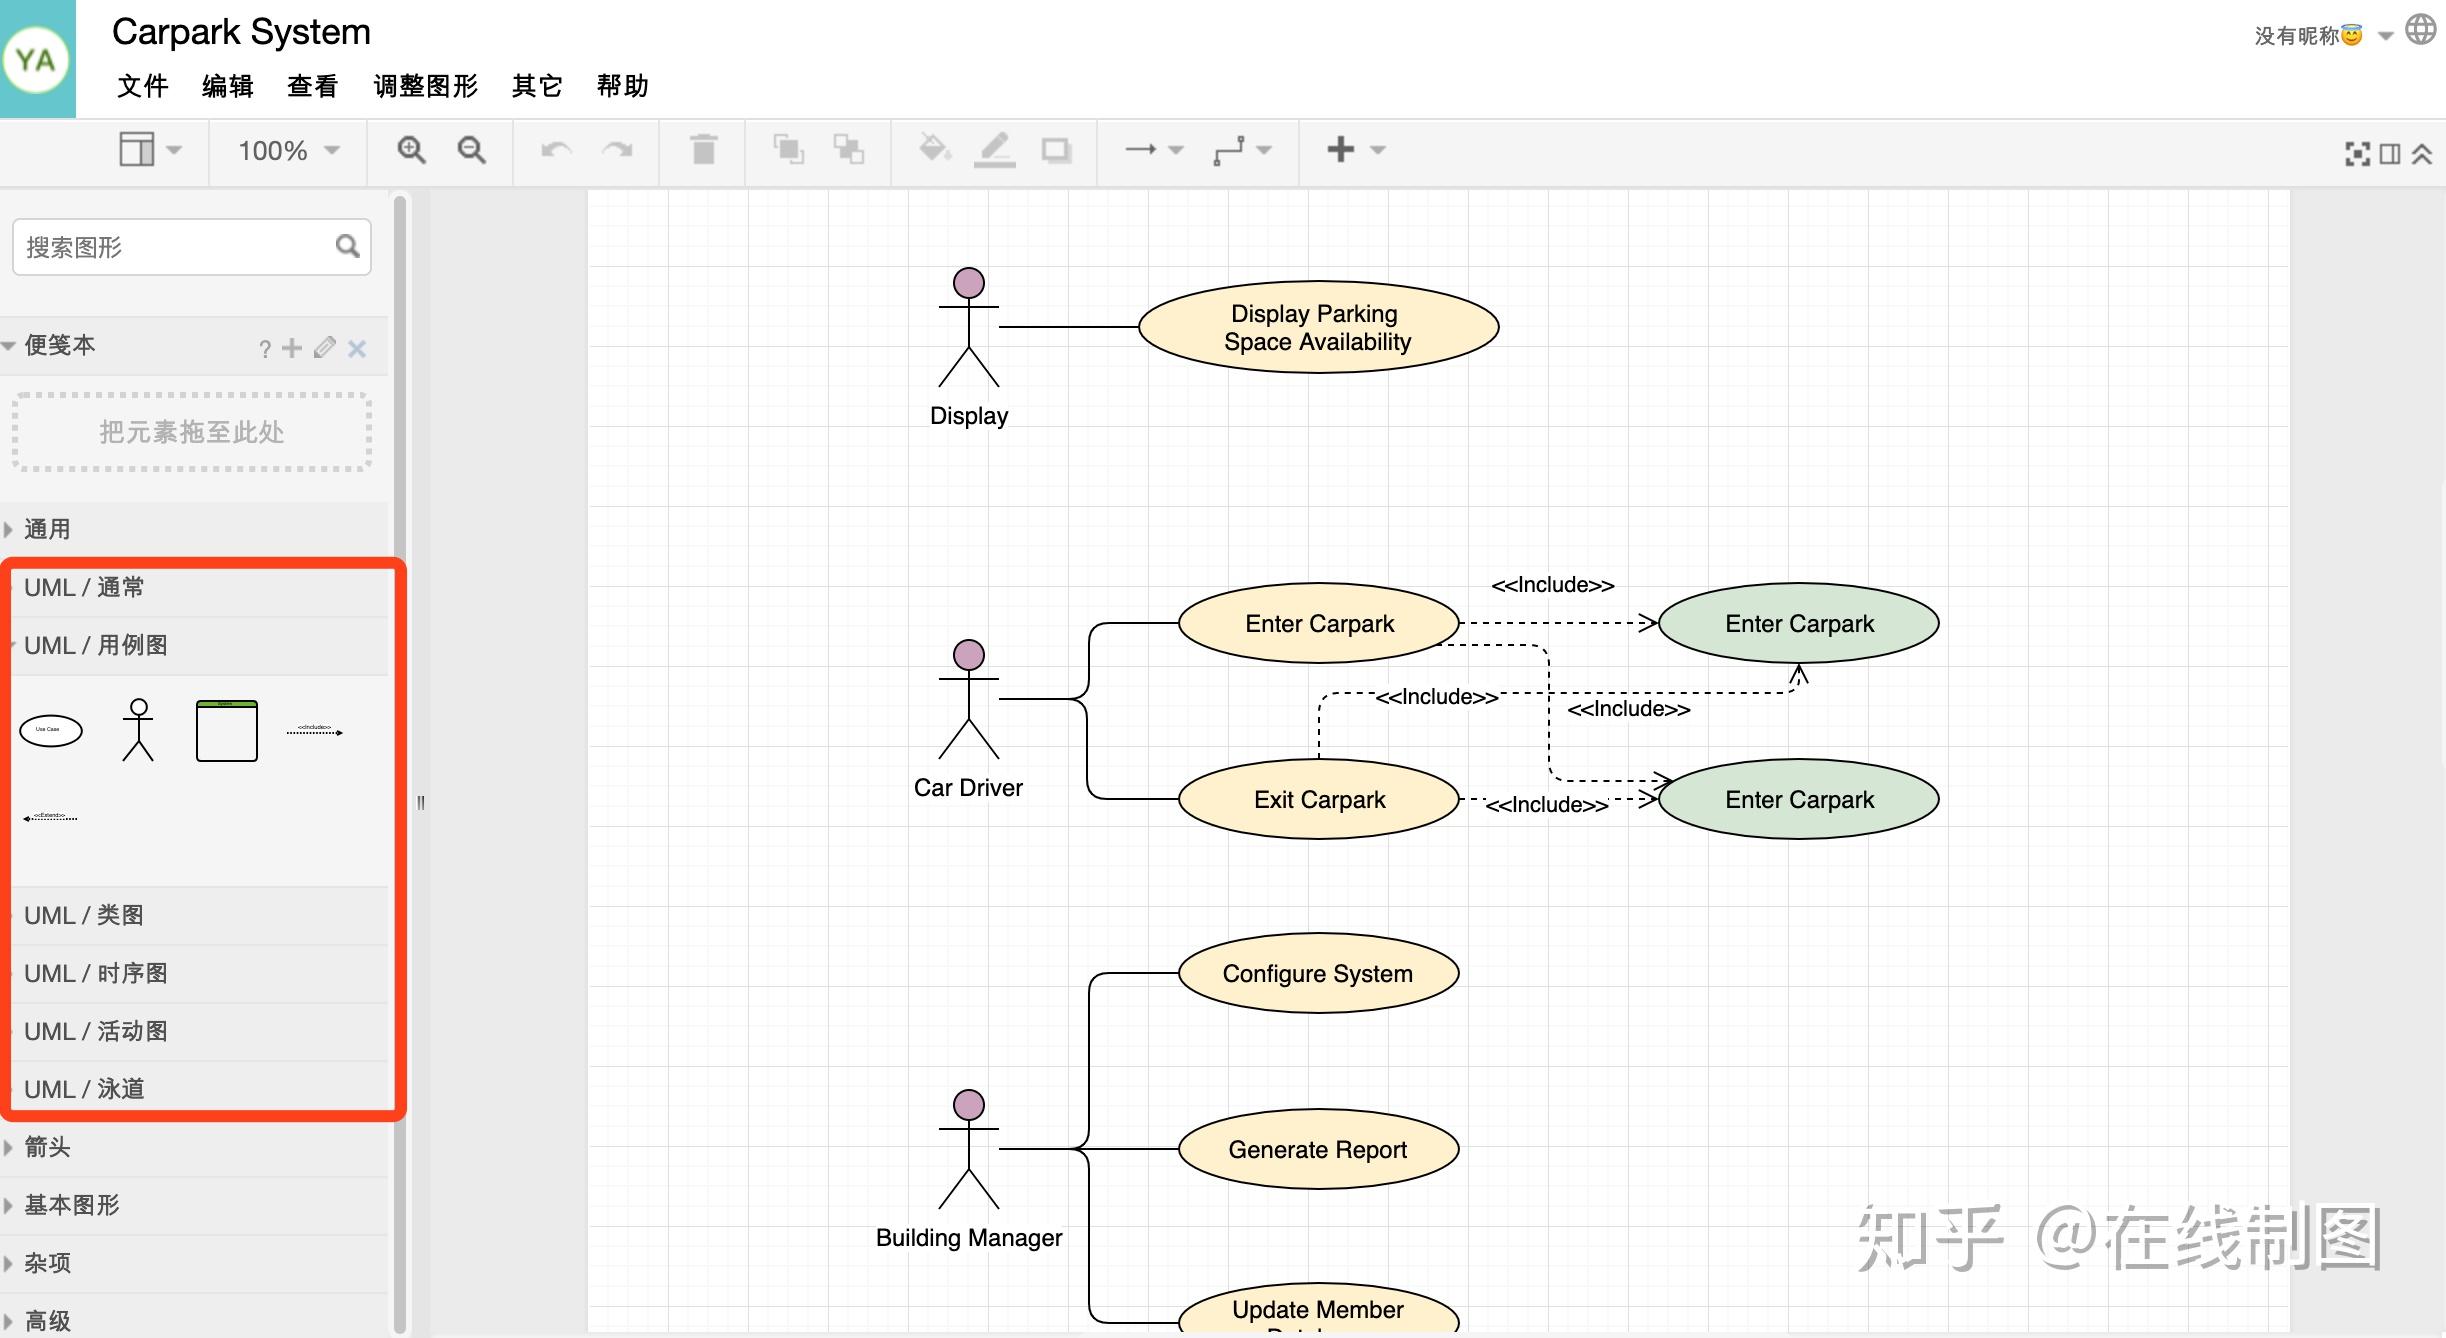Select the Configure System use case
This screenshot has width=2446, height=1338.
1319,973
